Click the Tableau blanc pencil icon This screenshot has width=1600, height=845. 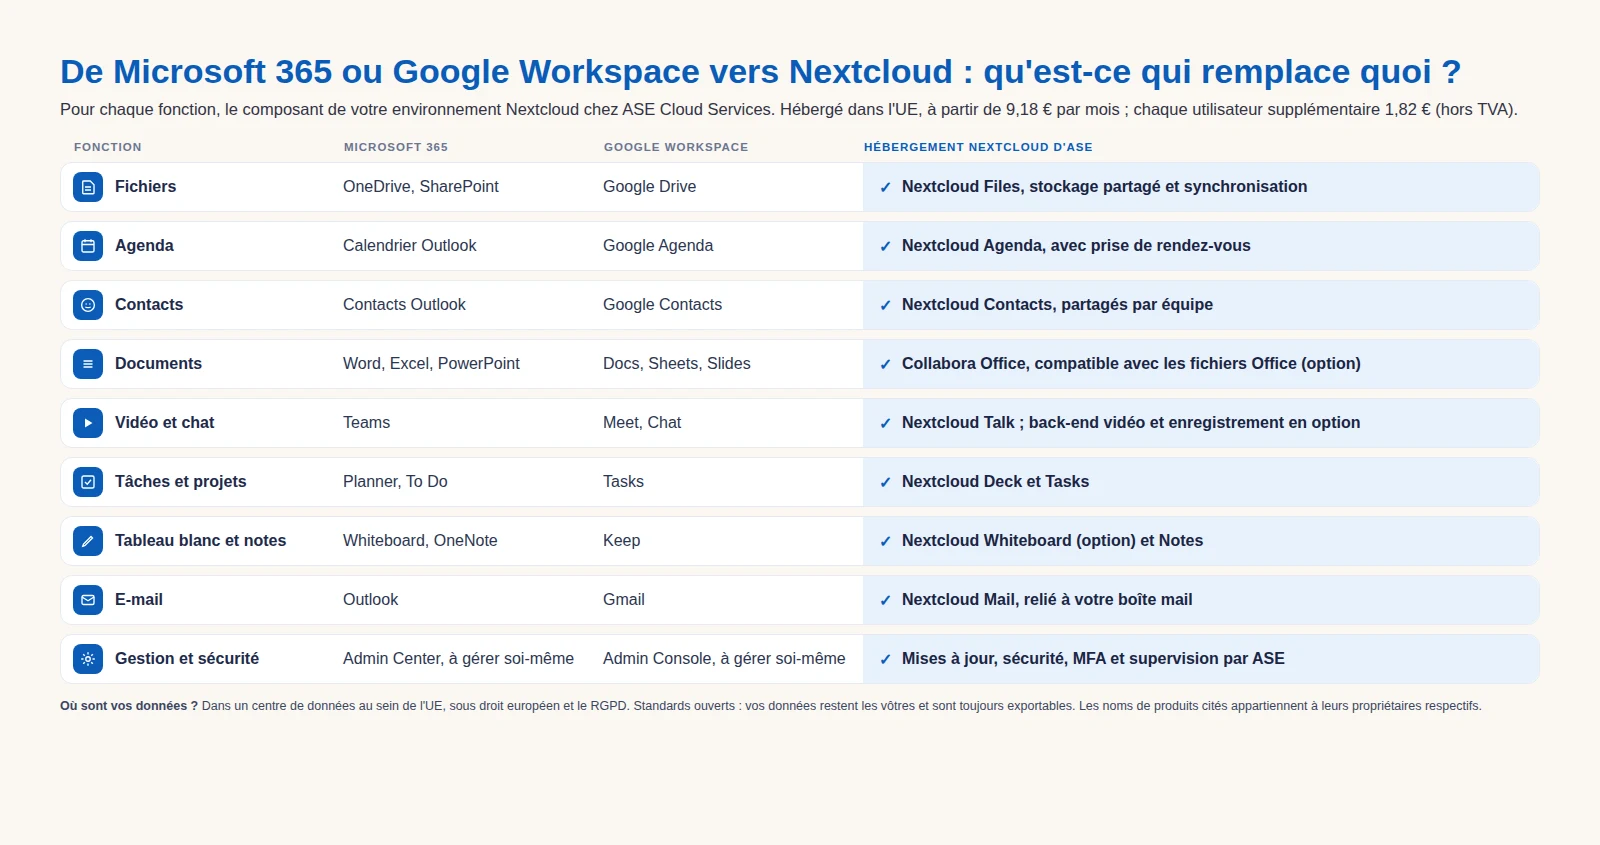click(x=88, y=541)
